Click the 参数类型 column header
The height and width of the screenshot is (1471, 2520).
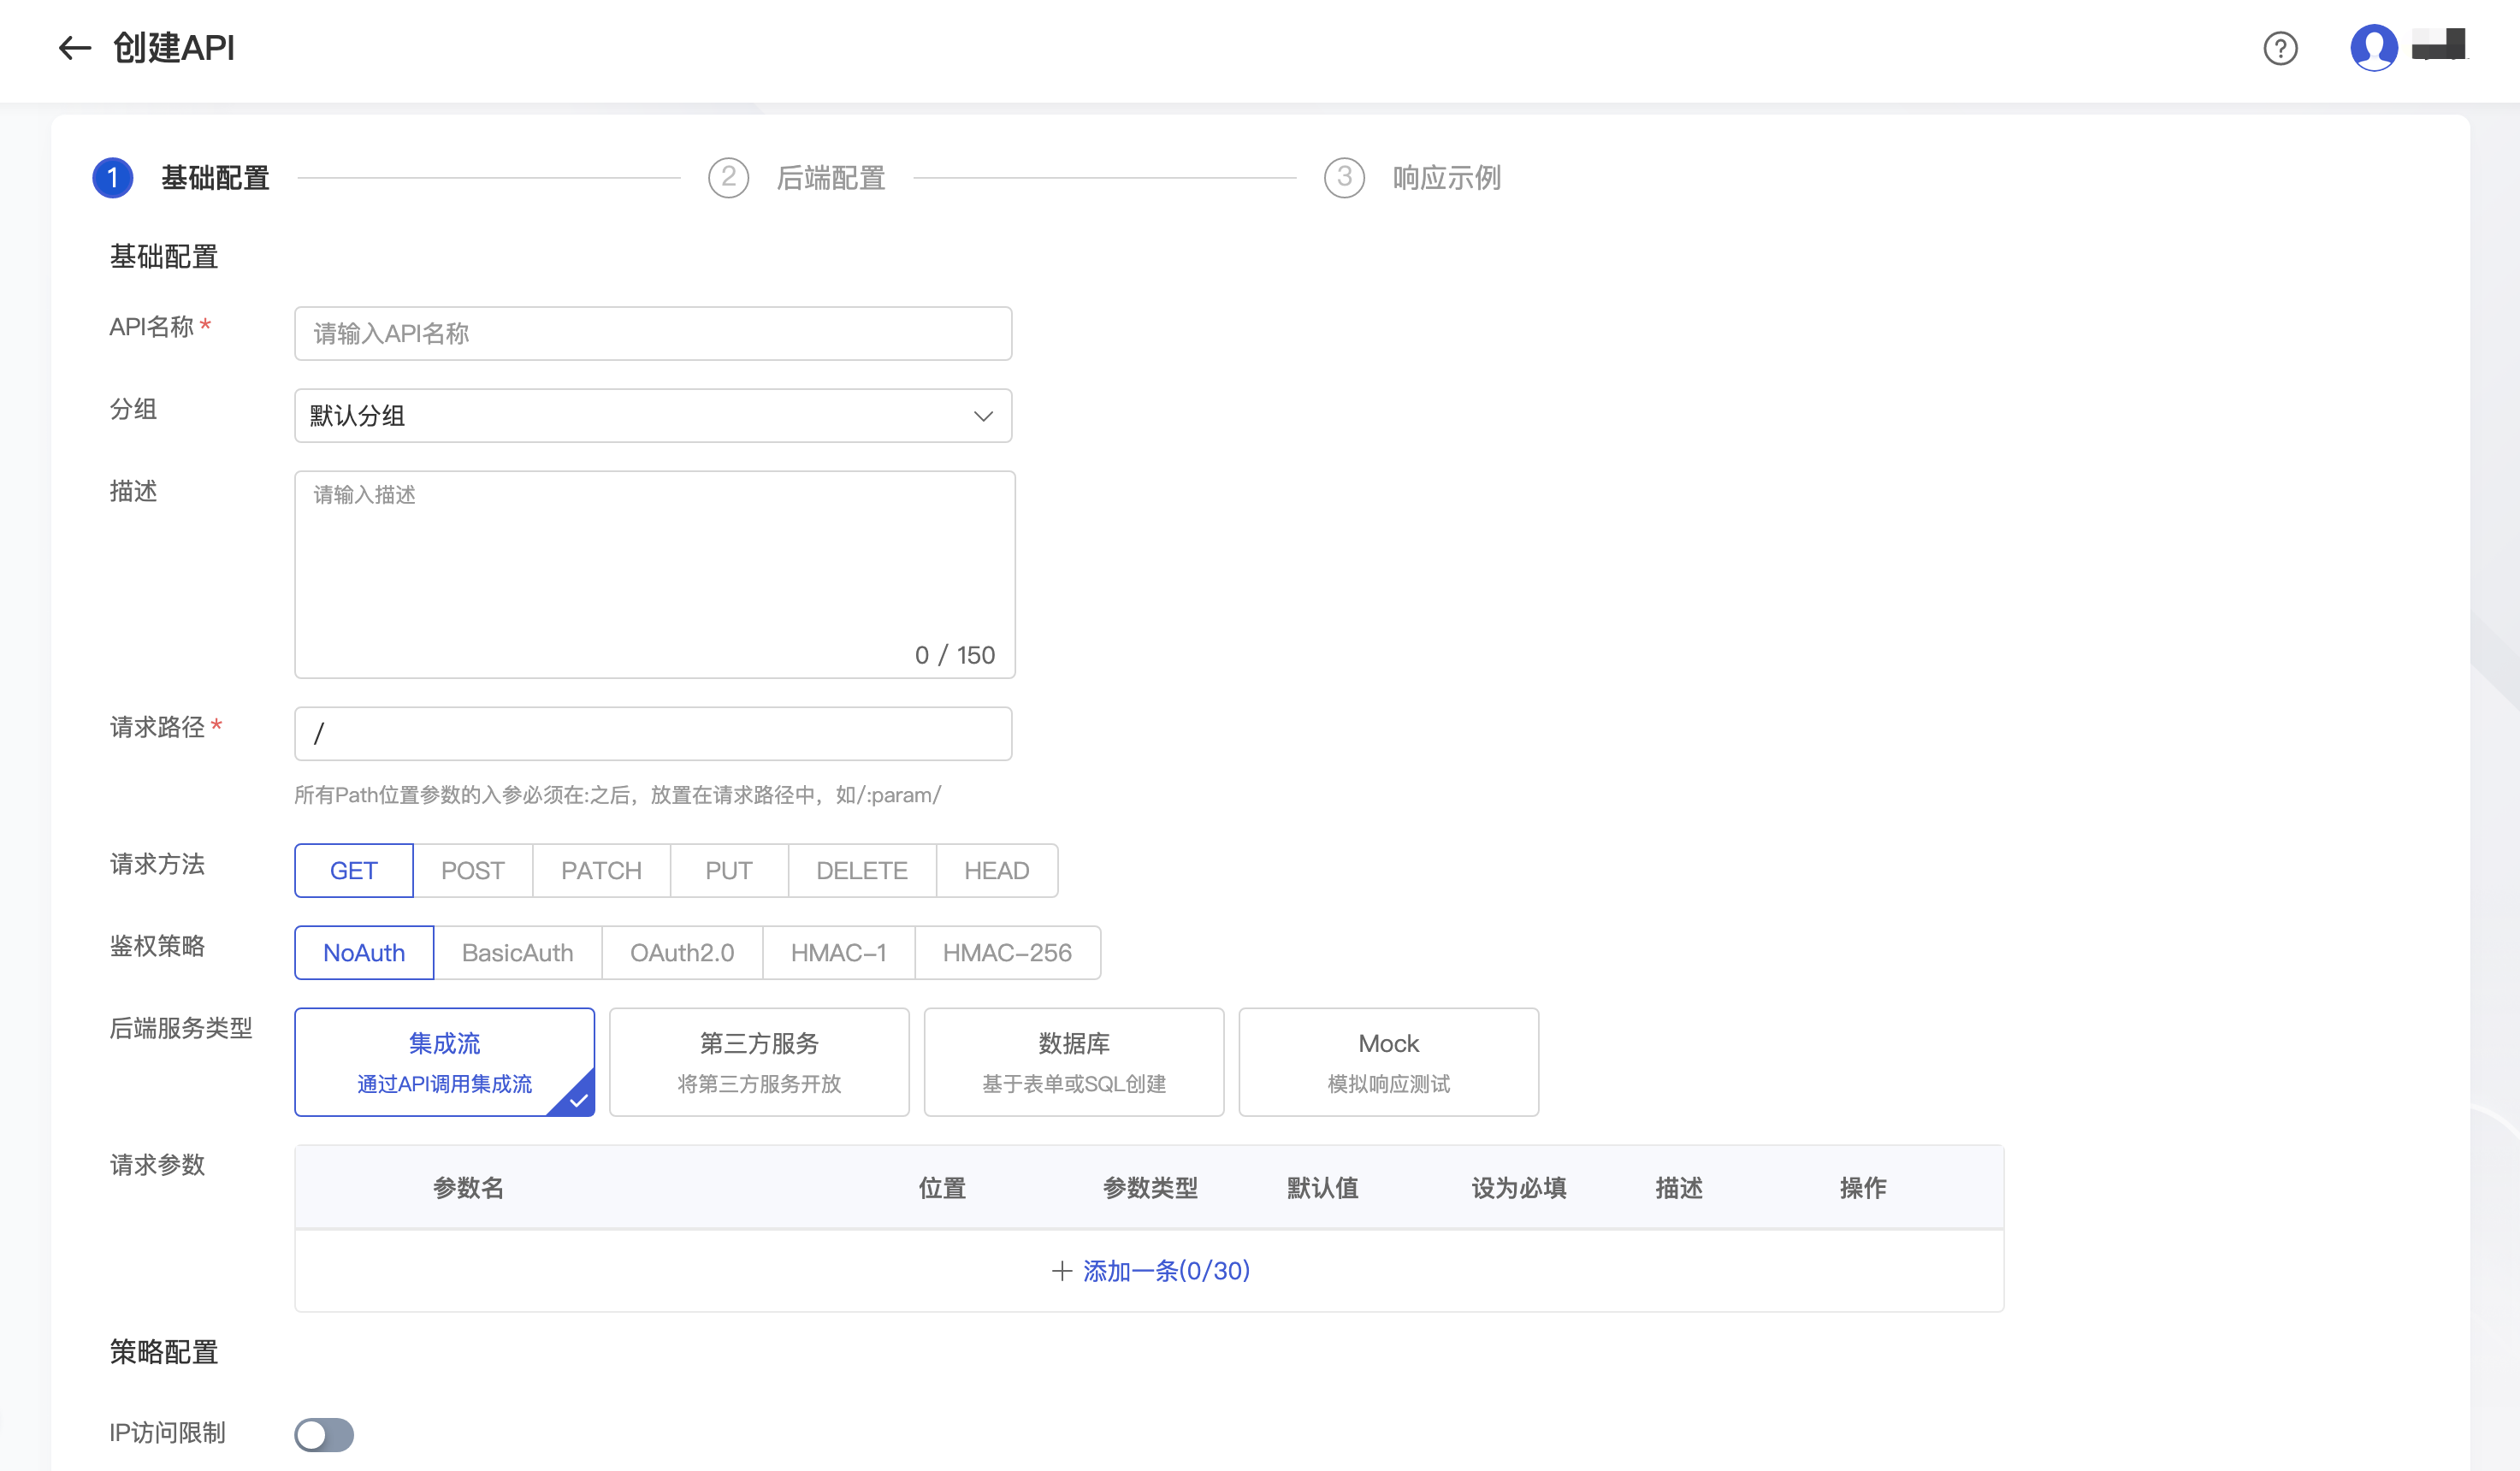[x=1151, y=1187]
